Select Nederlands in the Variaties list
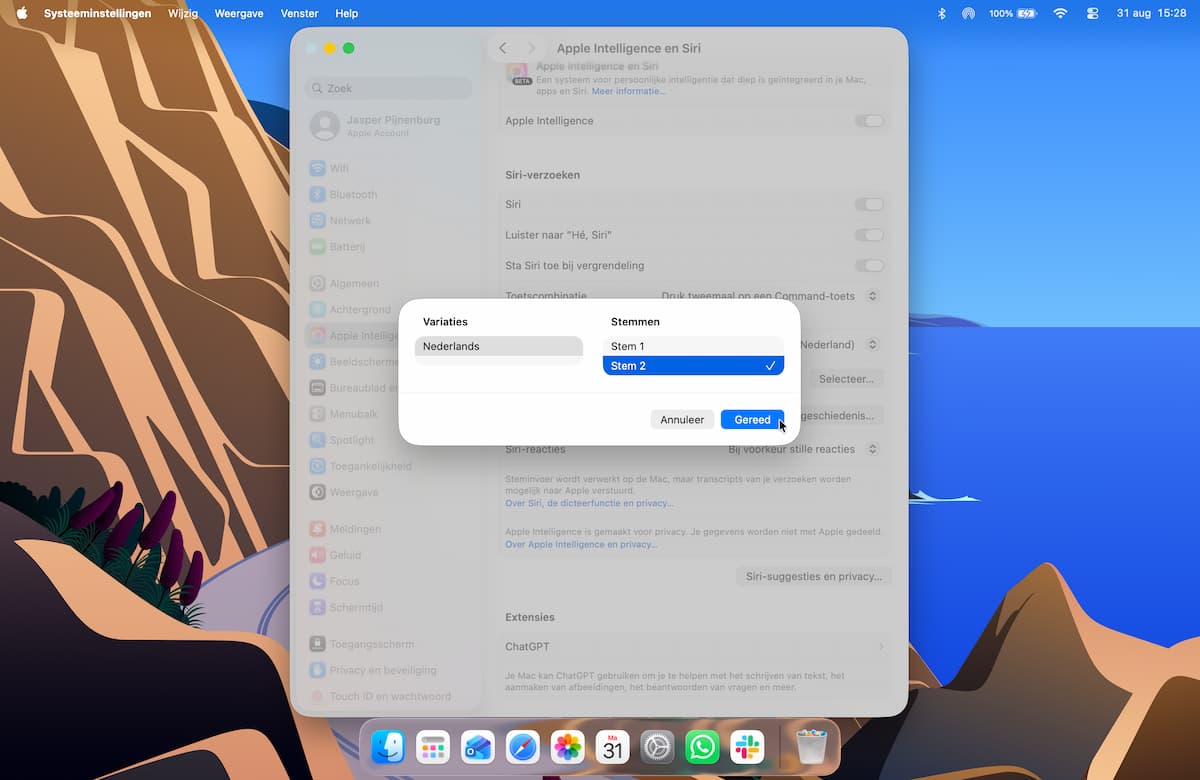The width and height of the screenshot is (1200, 780). pyautogui.click(x=498, y=346)
